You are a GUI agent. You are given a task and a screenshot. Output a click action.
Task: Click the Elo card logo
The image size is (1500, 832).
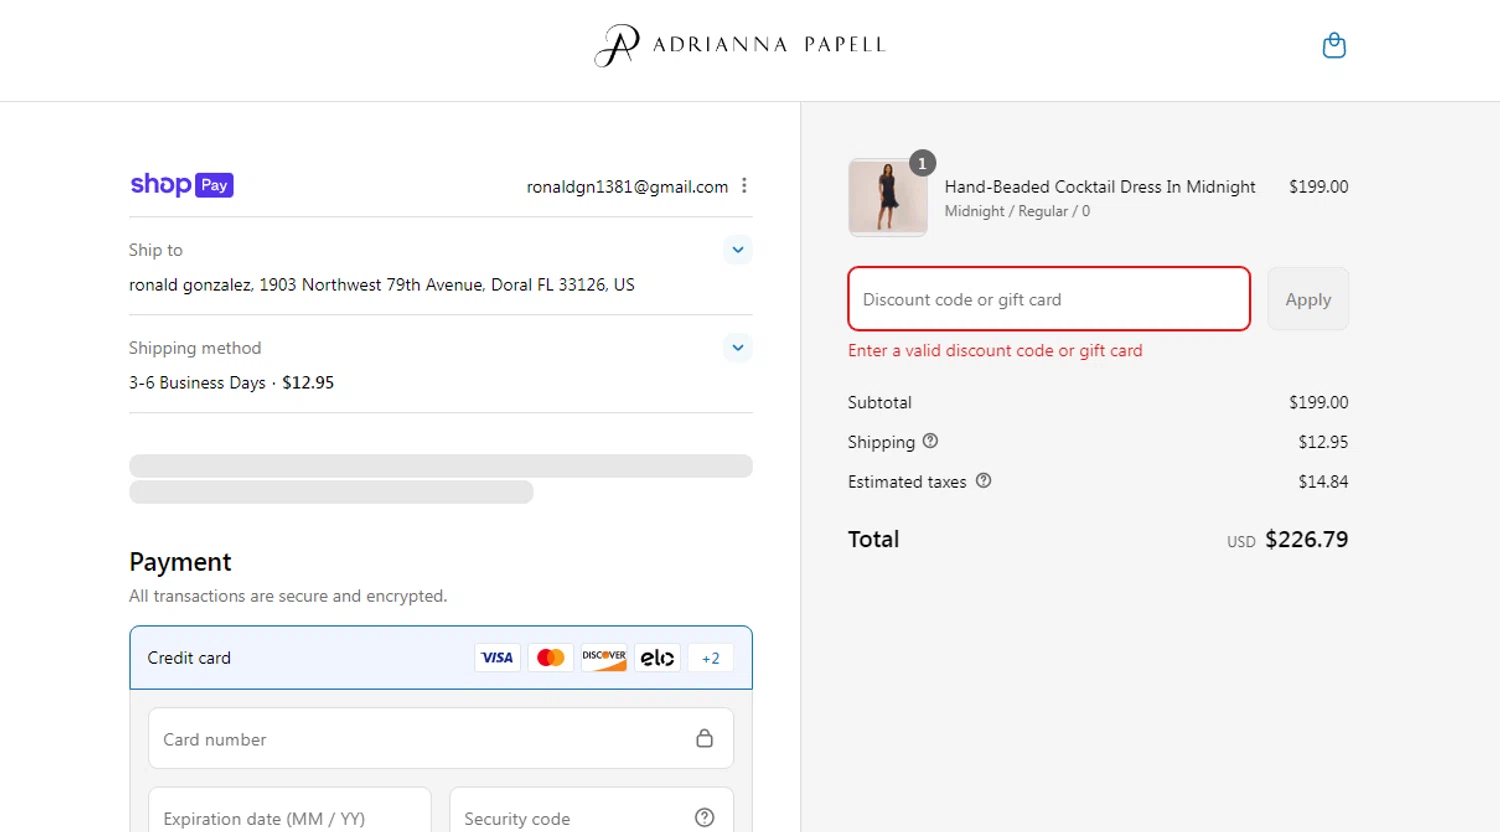click(657, 658)
